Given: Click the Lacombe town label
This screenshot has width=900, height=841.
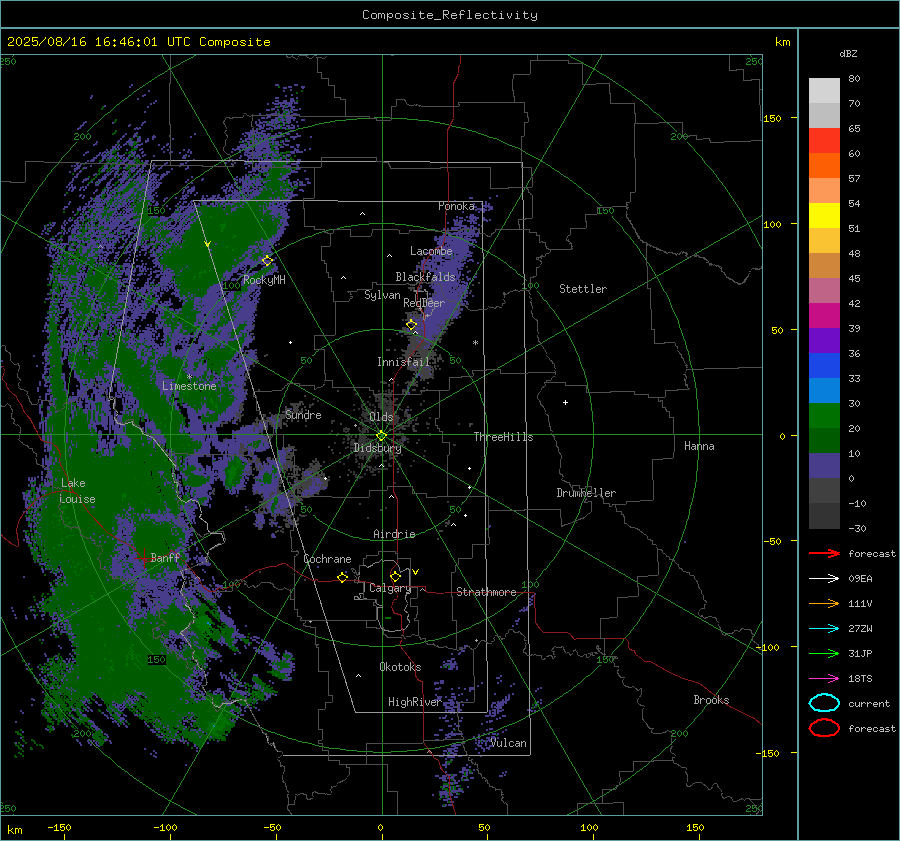Looking at the screenshot, I should pyautogui.click(x=431, y=251).
